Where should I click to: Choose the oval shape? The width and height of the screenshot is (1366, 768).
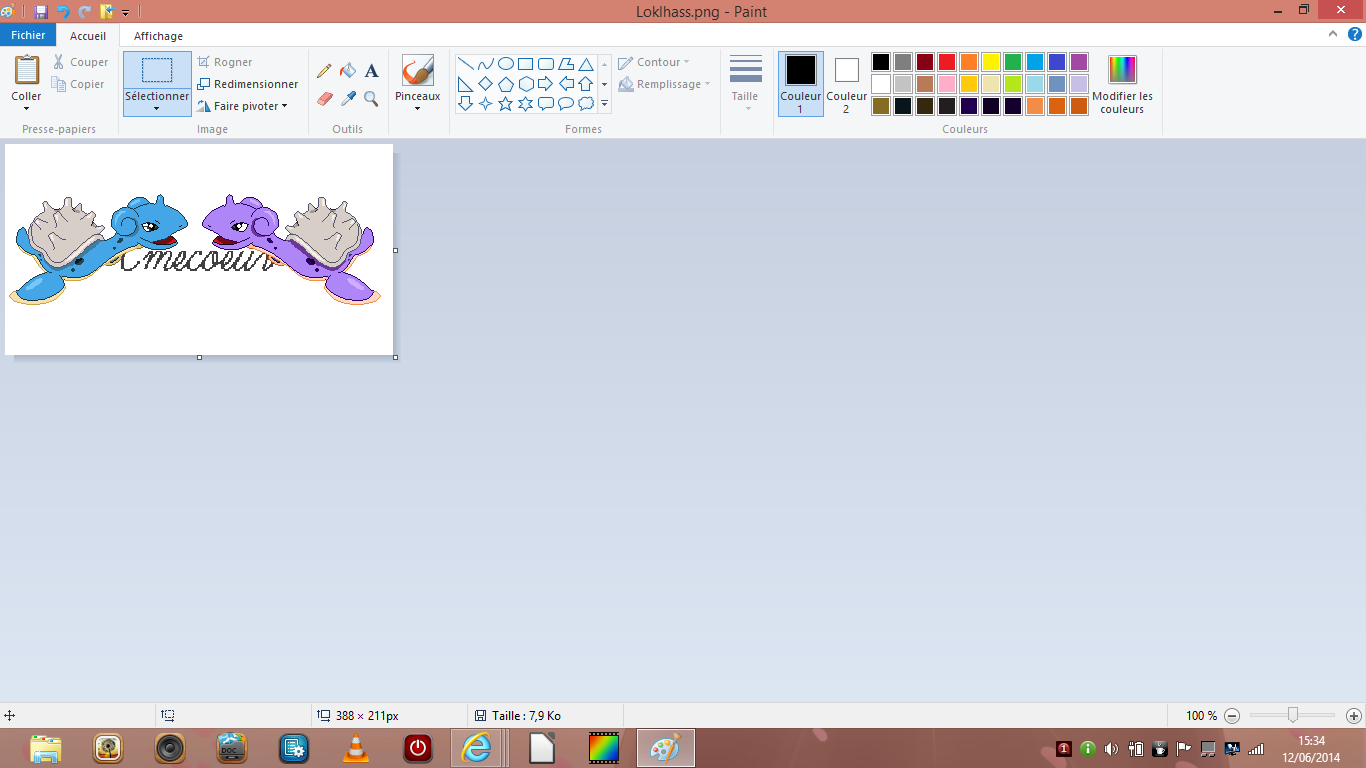pyautogui.click(x=506, y=64)
